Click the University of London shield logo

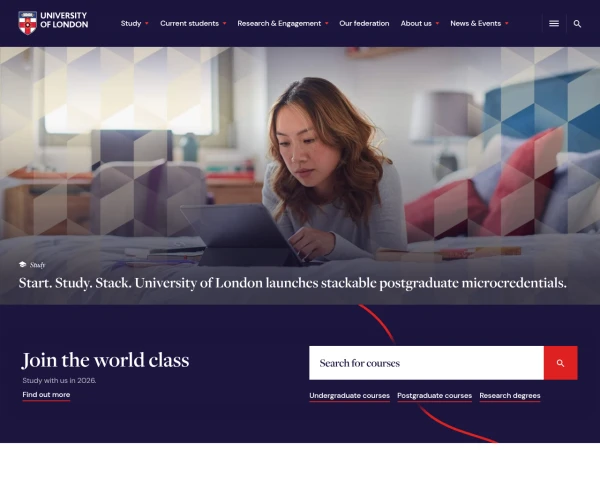28,23
